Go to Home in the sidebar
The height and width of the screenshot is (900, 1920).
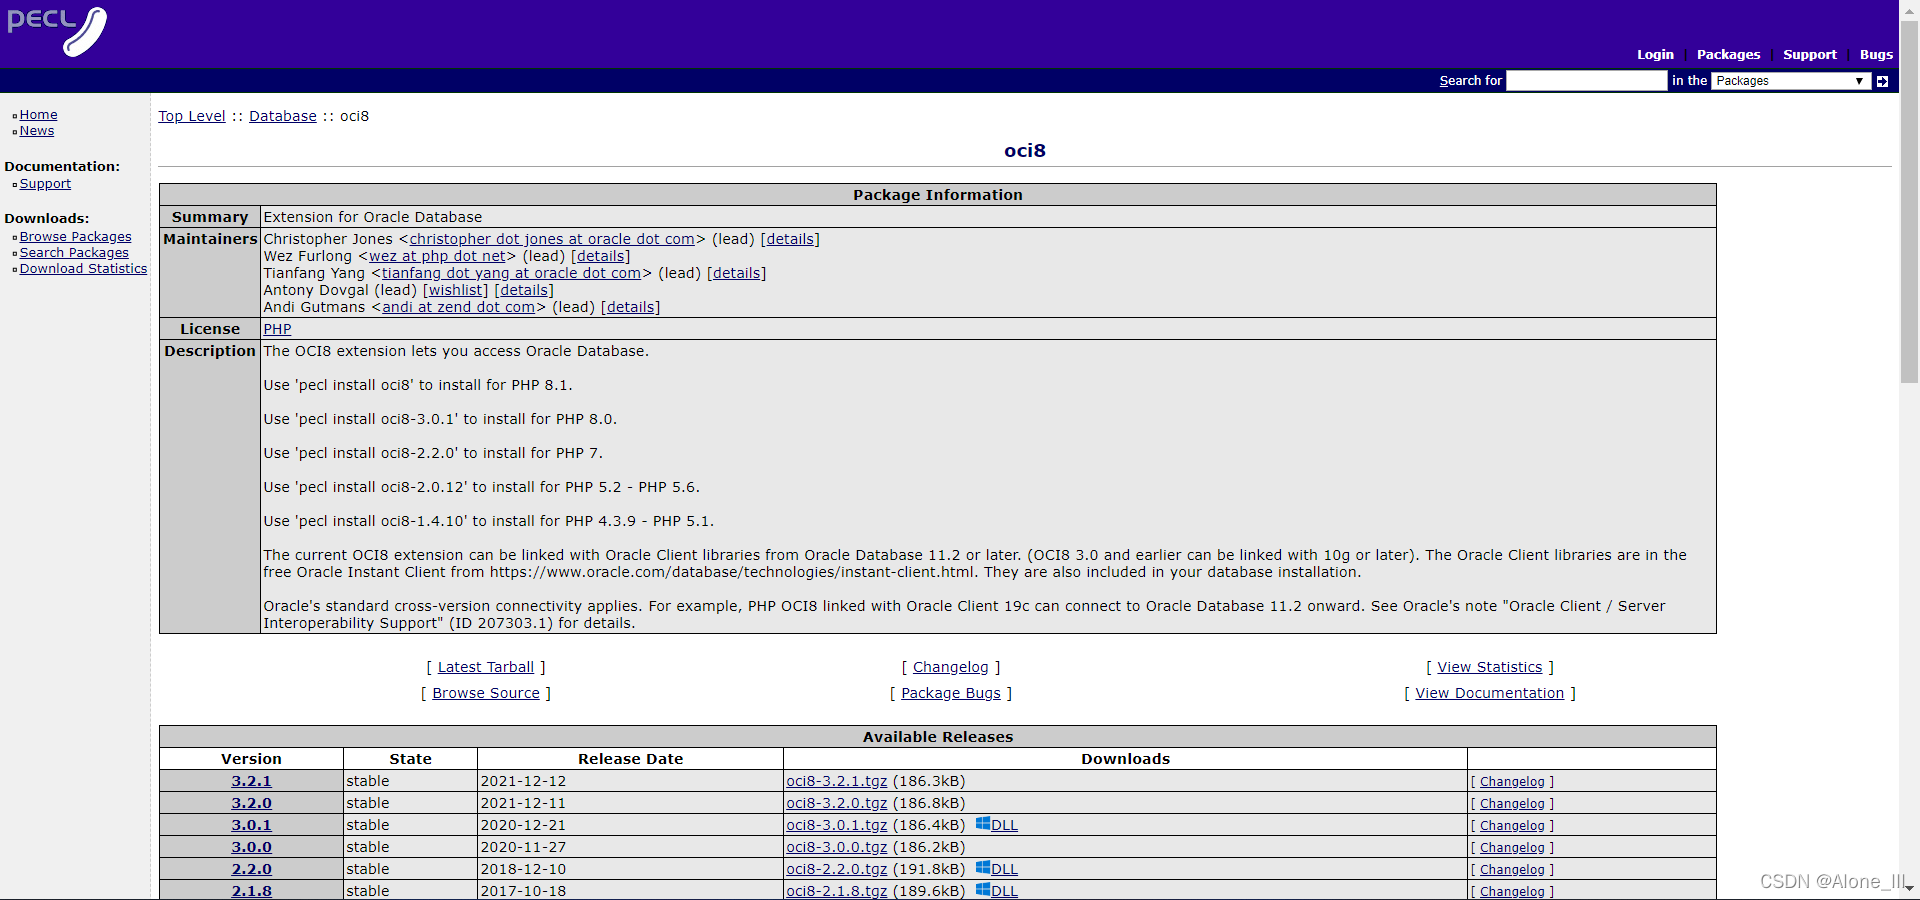tap(38, 114)
